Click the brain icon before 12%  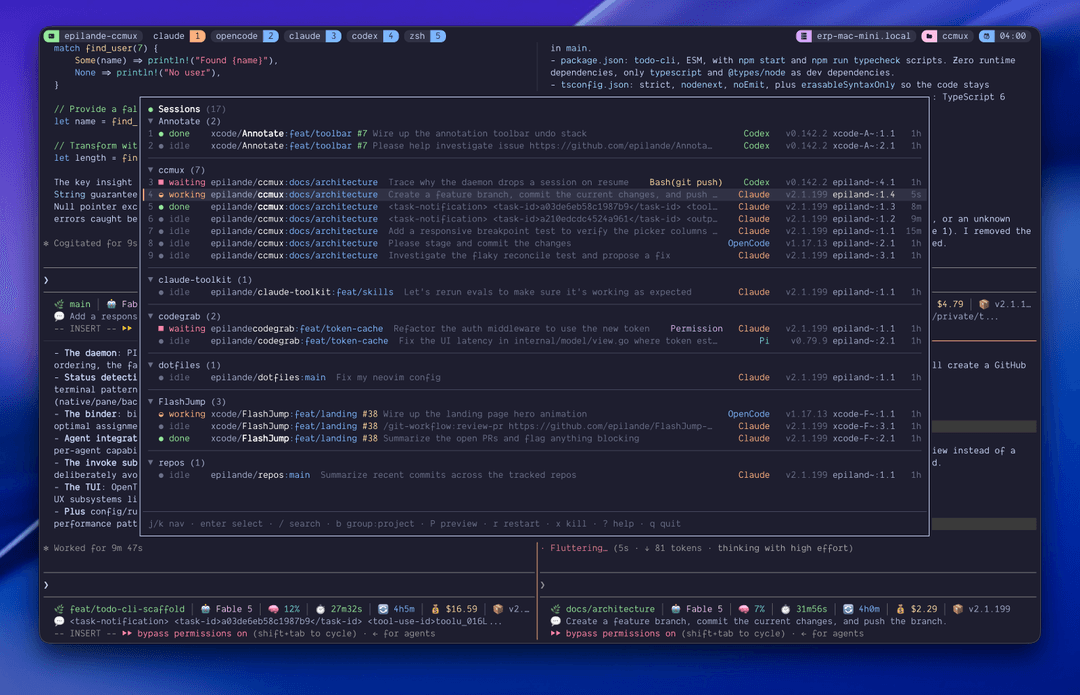pos(273,609)
